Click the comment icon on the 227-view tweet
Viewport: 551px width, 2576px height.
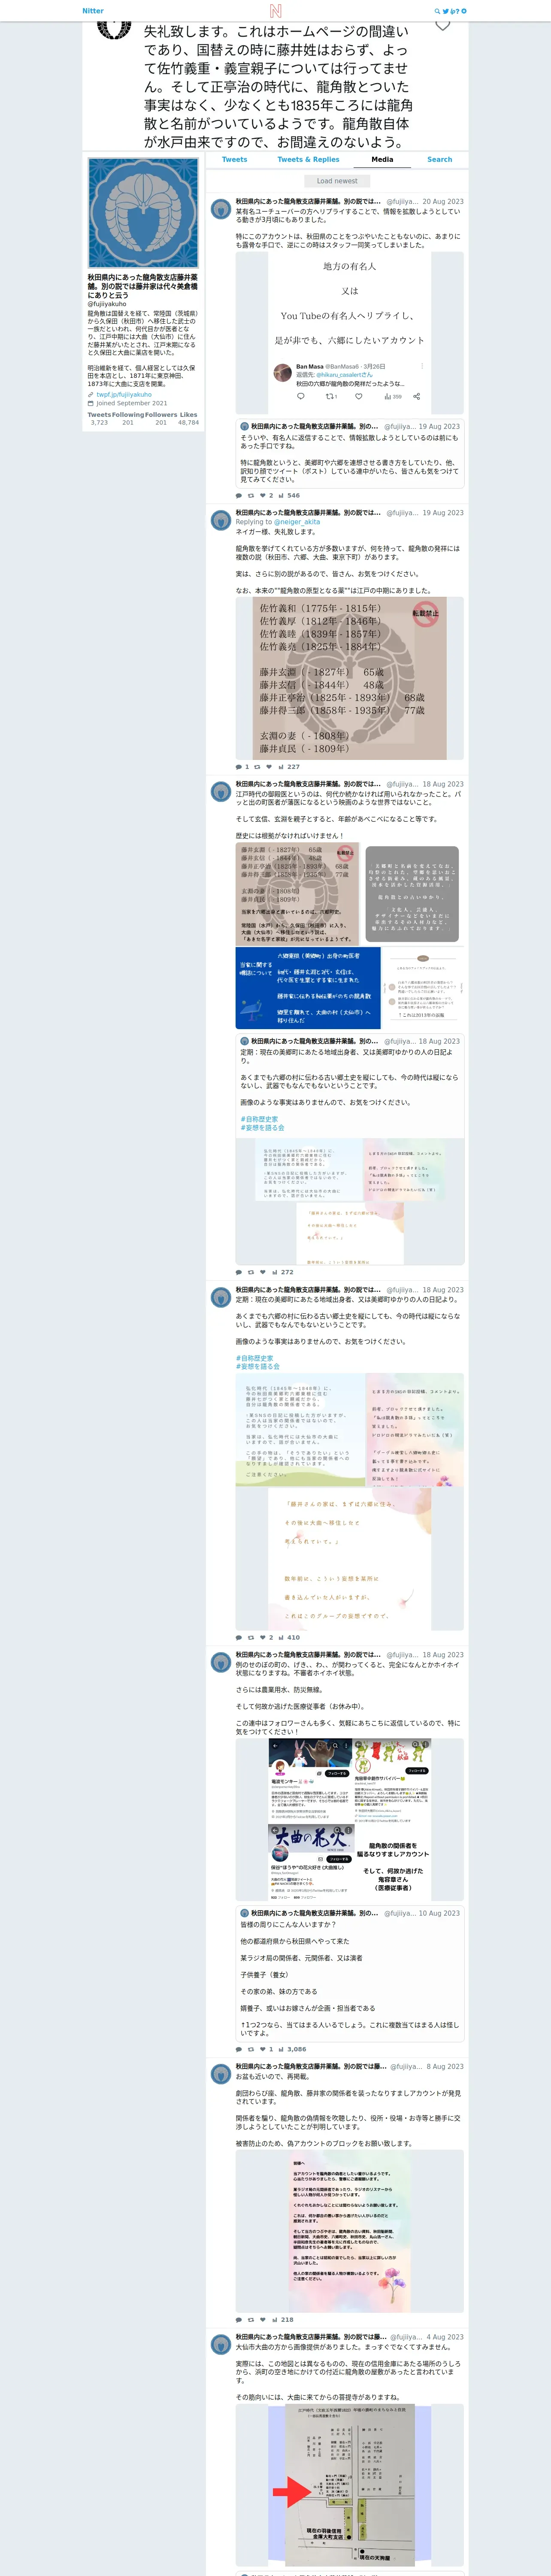click(239, 767)
